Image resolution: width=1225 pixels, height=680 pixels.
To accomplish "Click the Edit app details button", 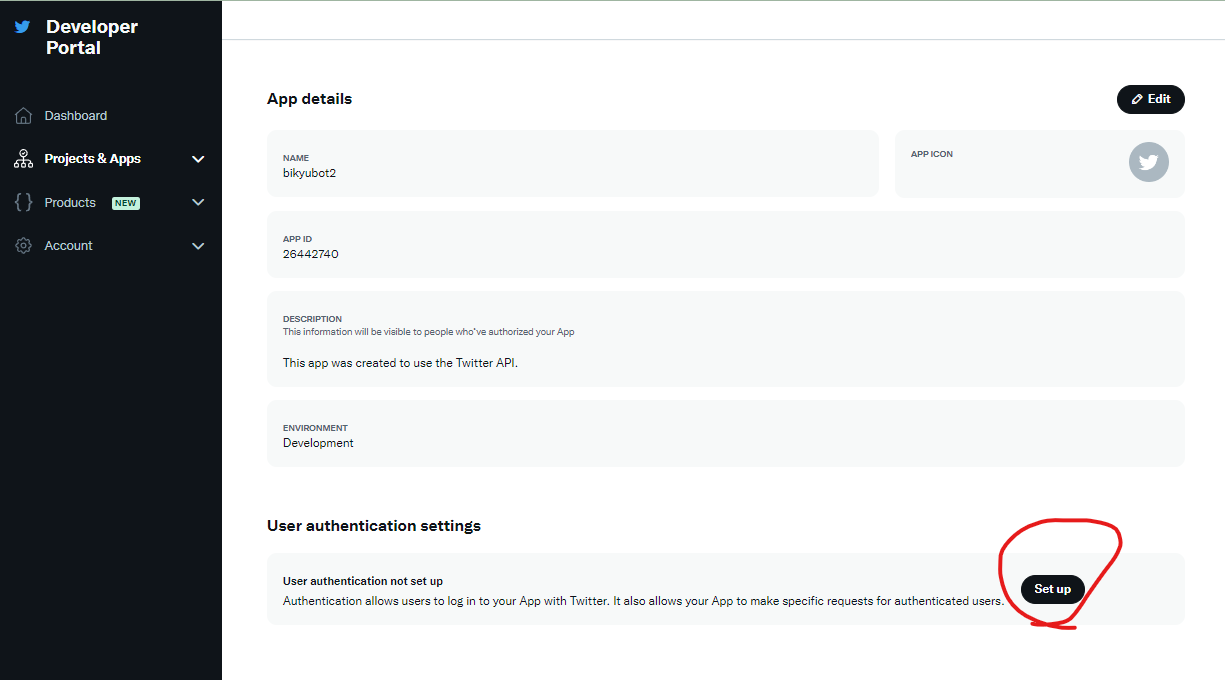I will tap(1151, 99).
